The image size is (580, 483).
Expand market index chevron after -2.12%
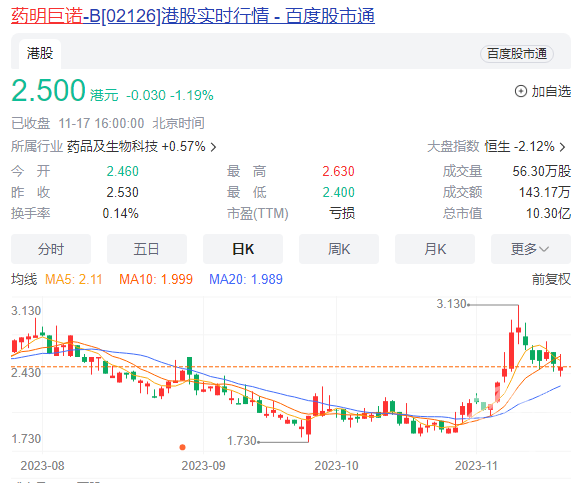[562, 147]
